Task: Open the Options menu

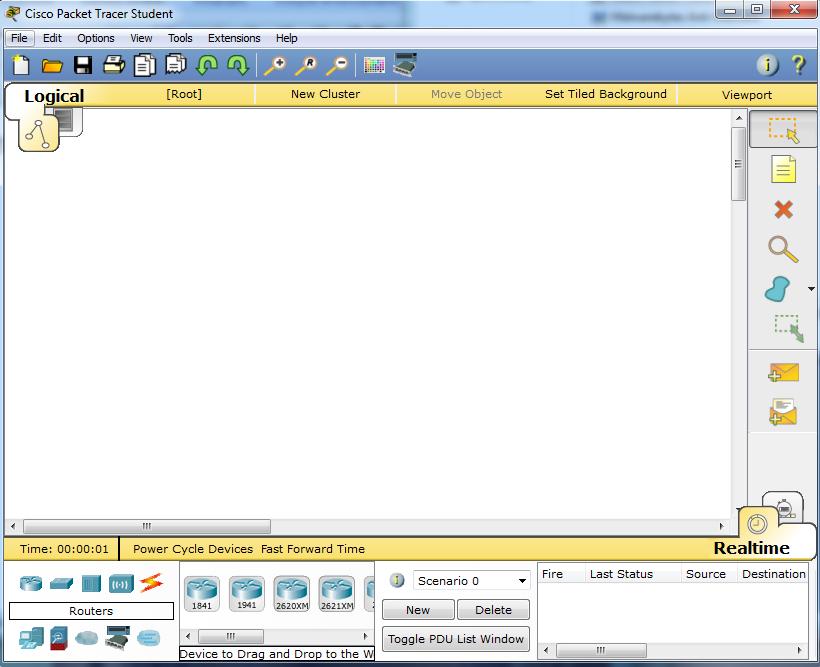Action: click(x=96, y=38)
